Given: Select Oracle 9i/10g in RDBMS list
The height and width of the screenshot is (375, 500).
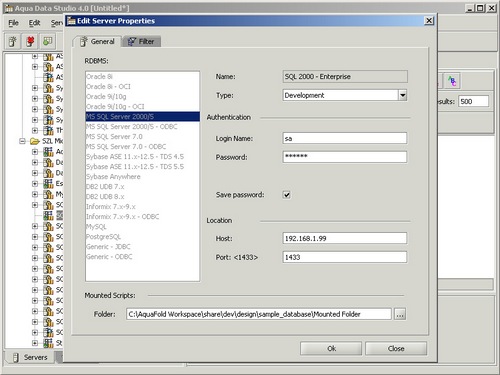Looking at the screenshot, I should pyautogui.click(x=143, y=97).
